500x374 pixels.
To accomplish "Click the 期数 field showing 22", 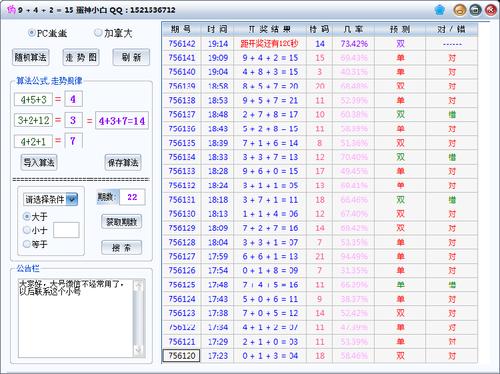I will point(132,197).
